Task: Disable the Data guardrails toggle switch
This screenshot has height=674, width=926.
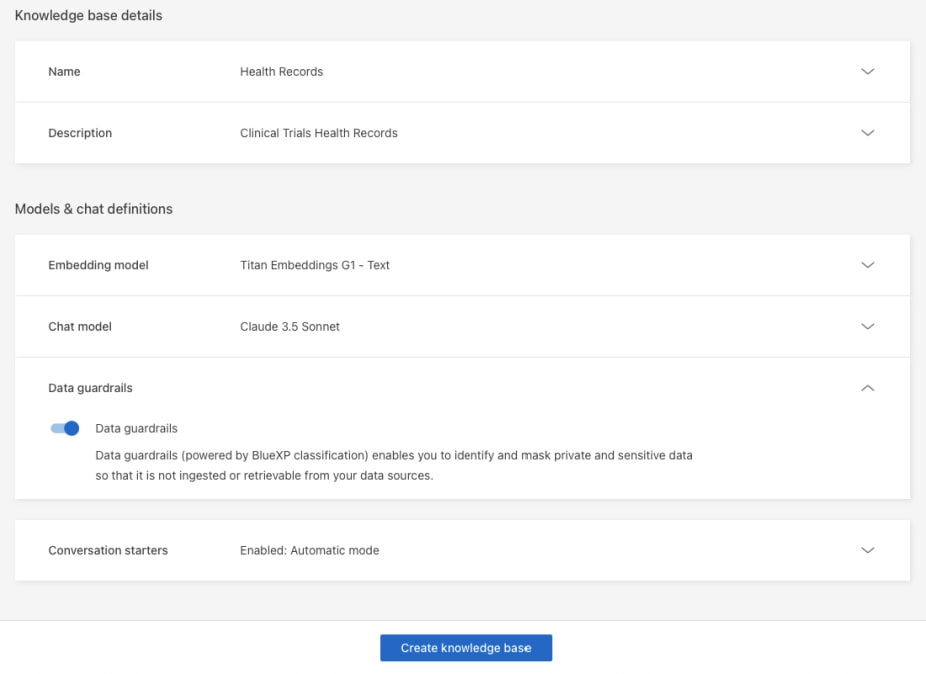Action: 65,428
